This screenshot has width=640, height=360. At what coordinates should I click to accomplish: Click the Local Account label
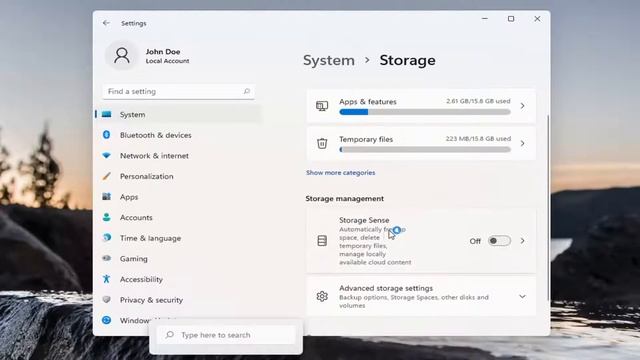point(167,61)
